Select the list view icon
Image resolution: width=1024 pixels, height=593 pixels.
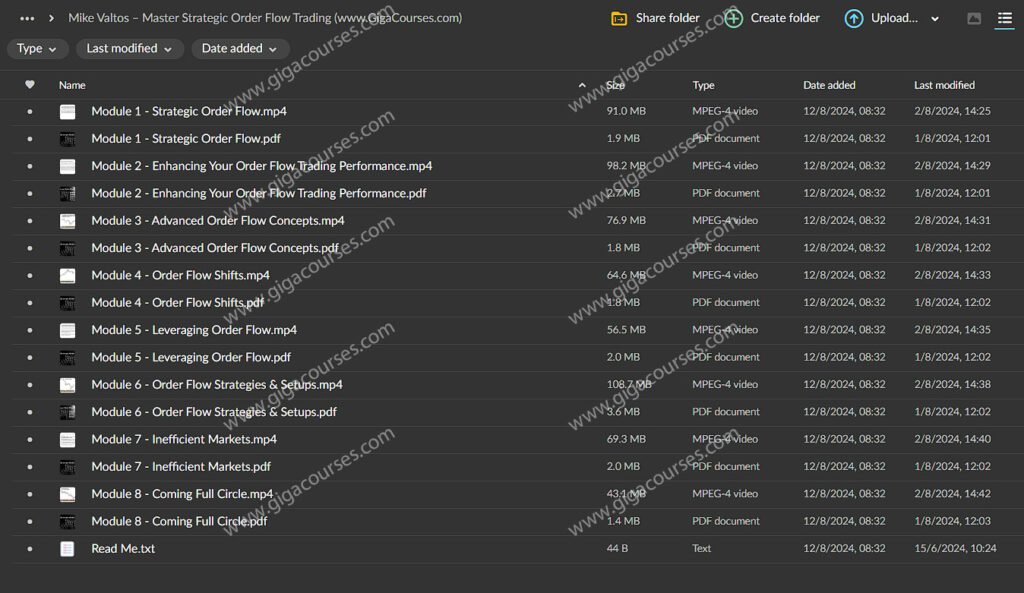coord(1006,18)
